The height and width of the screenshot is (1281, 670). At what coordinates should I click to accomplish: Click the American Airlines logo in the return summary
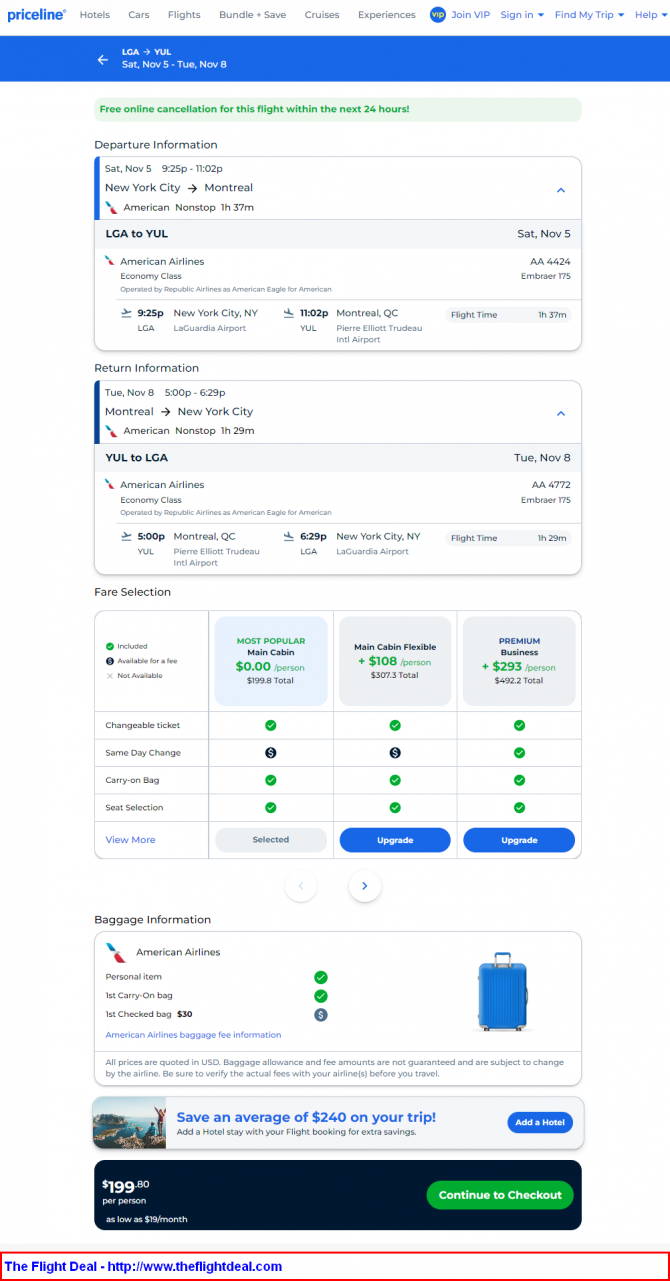tap(113, 431)
